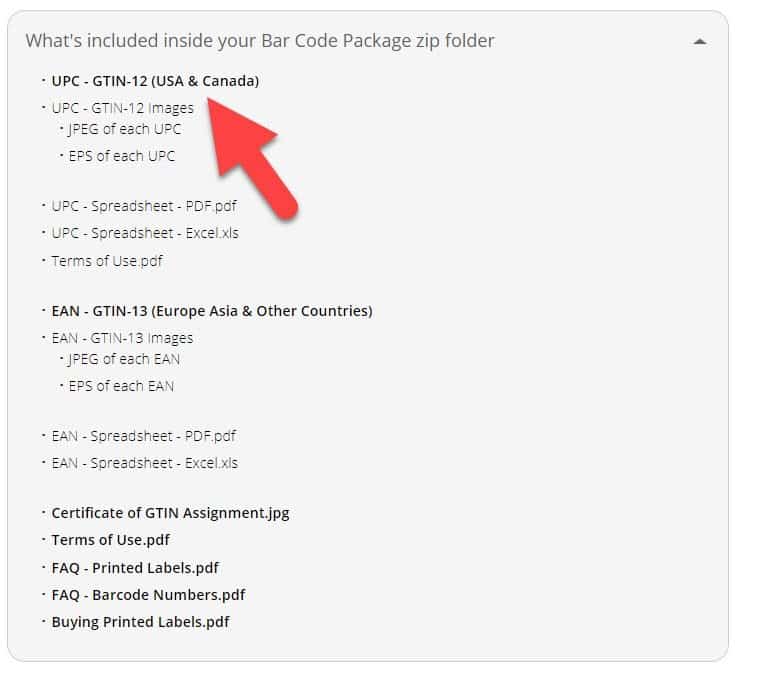Click JPEG of each EAN entry
The width and height of the screenshot is (760, 674).
coord(124,360)
